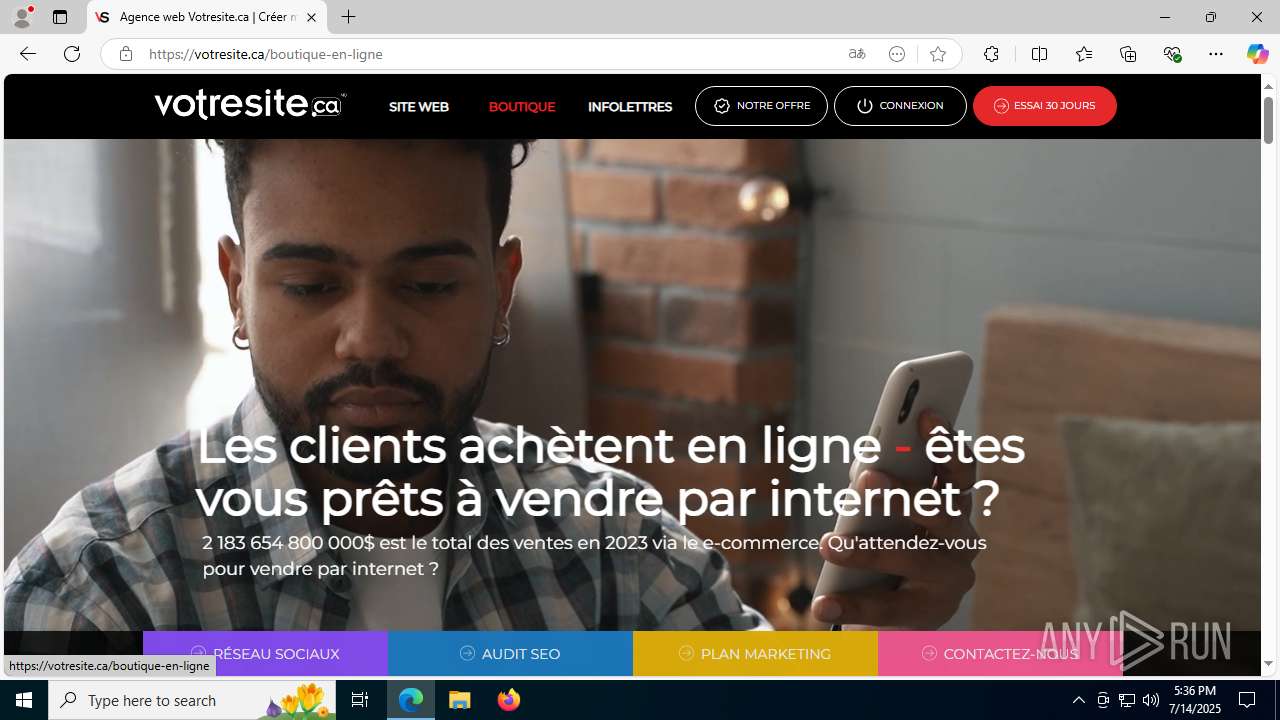Click the CONNEXION button

(x=900, y=106)
